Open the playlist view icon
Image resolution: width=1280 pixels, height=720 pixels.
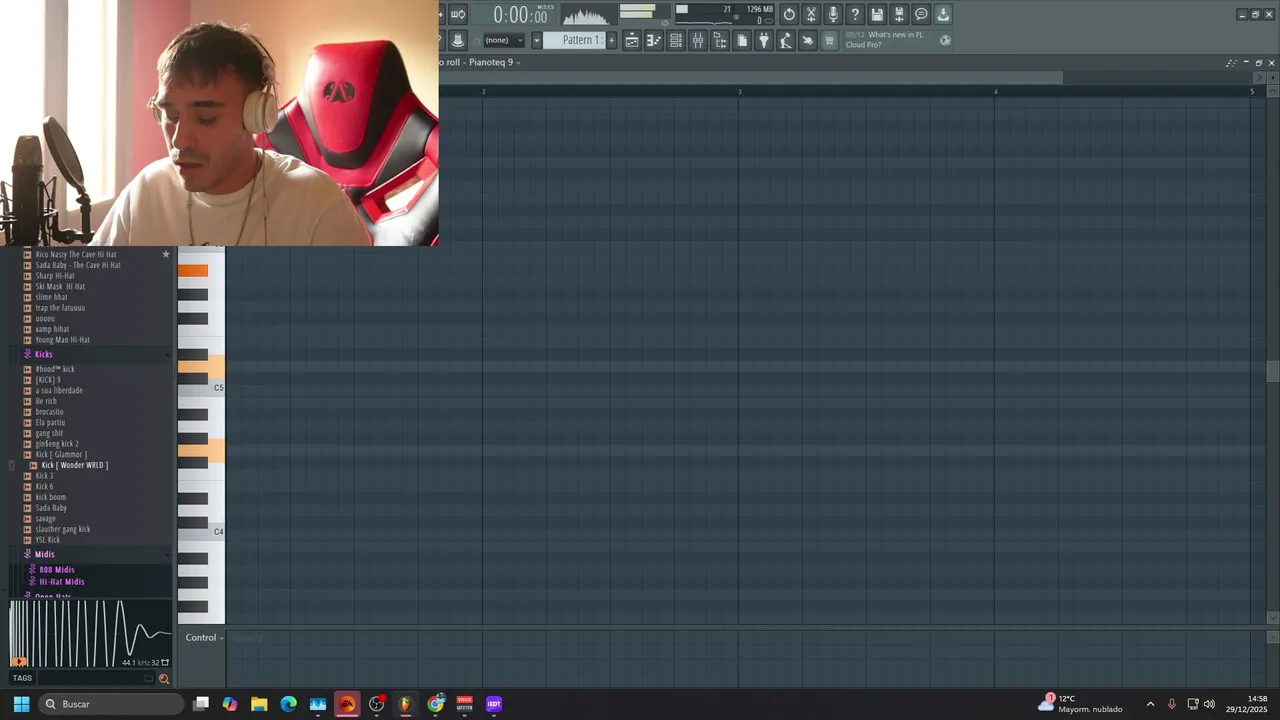[x=632, y=40]
